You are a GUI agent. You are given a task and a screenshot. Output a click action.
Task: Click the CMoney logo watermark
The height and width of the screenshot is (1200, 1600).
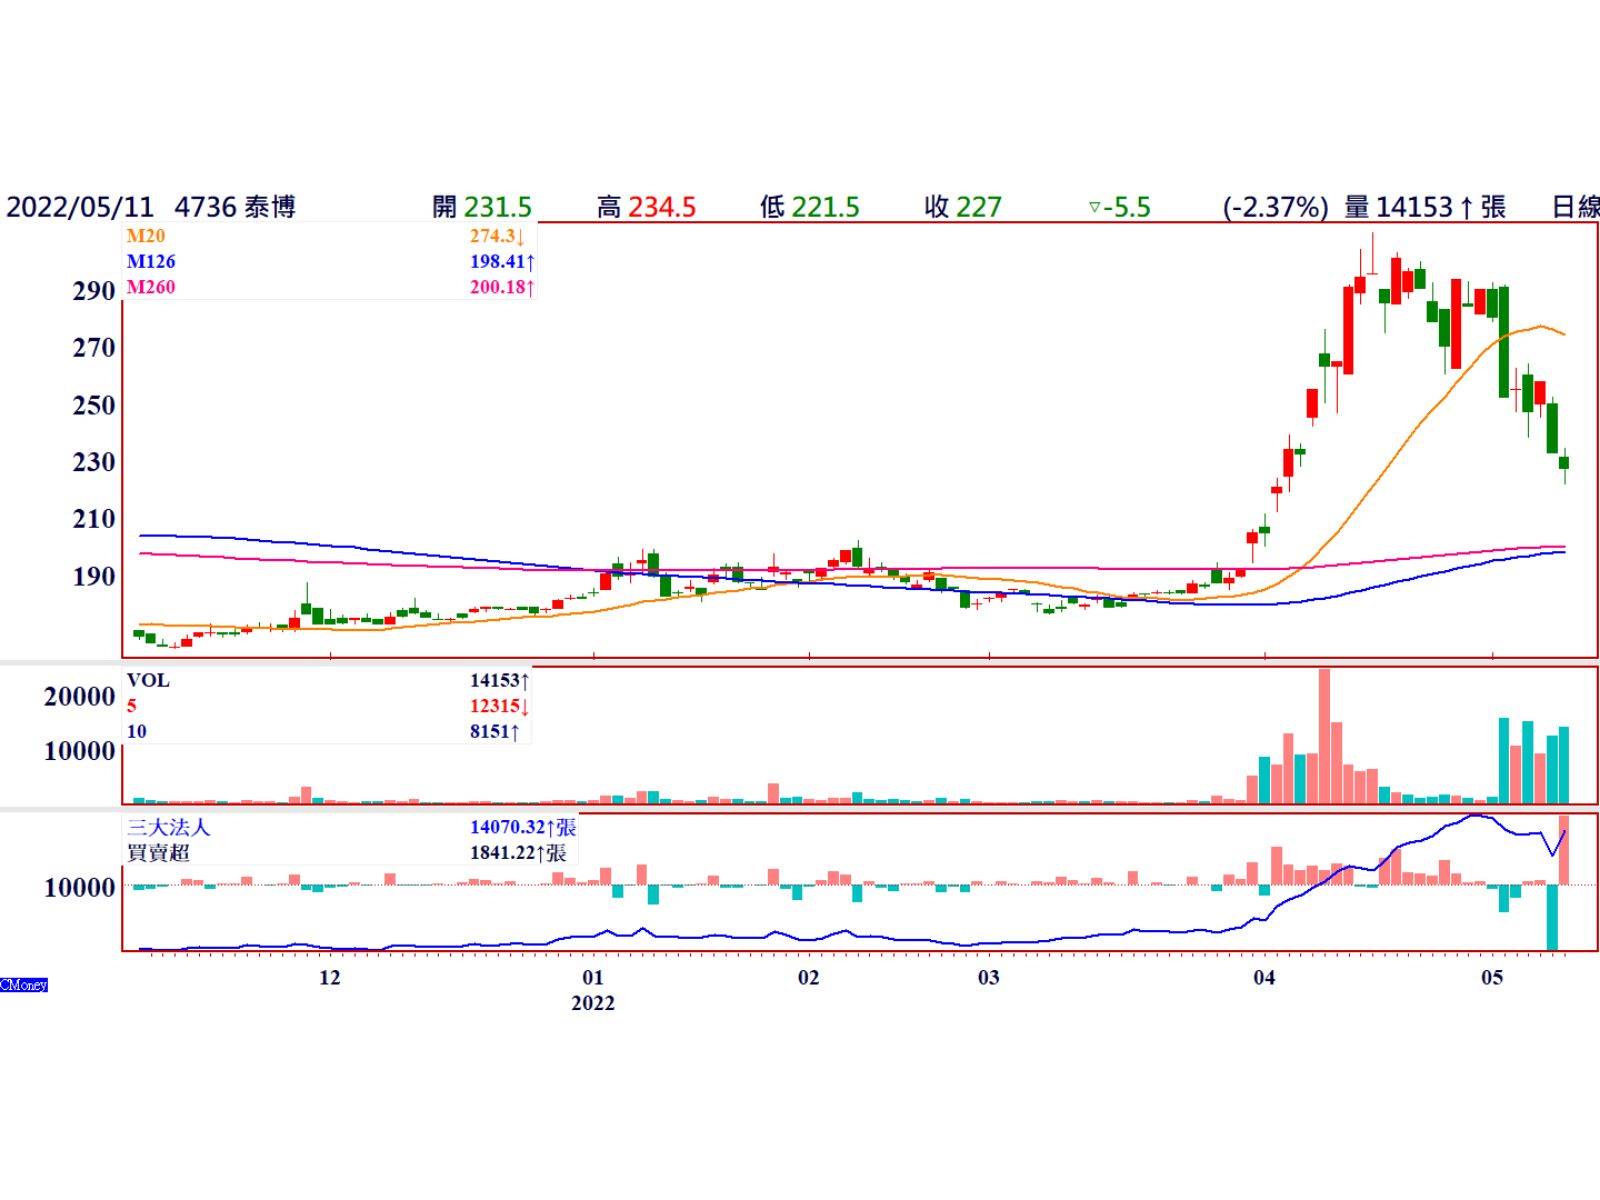pyautogui.click(x=24, y=985)
